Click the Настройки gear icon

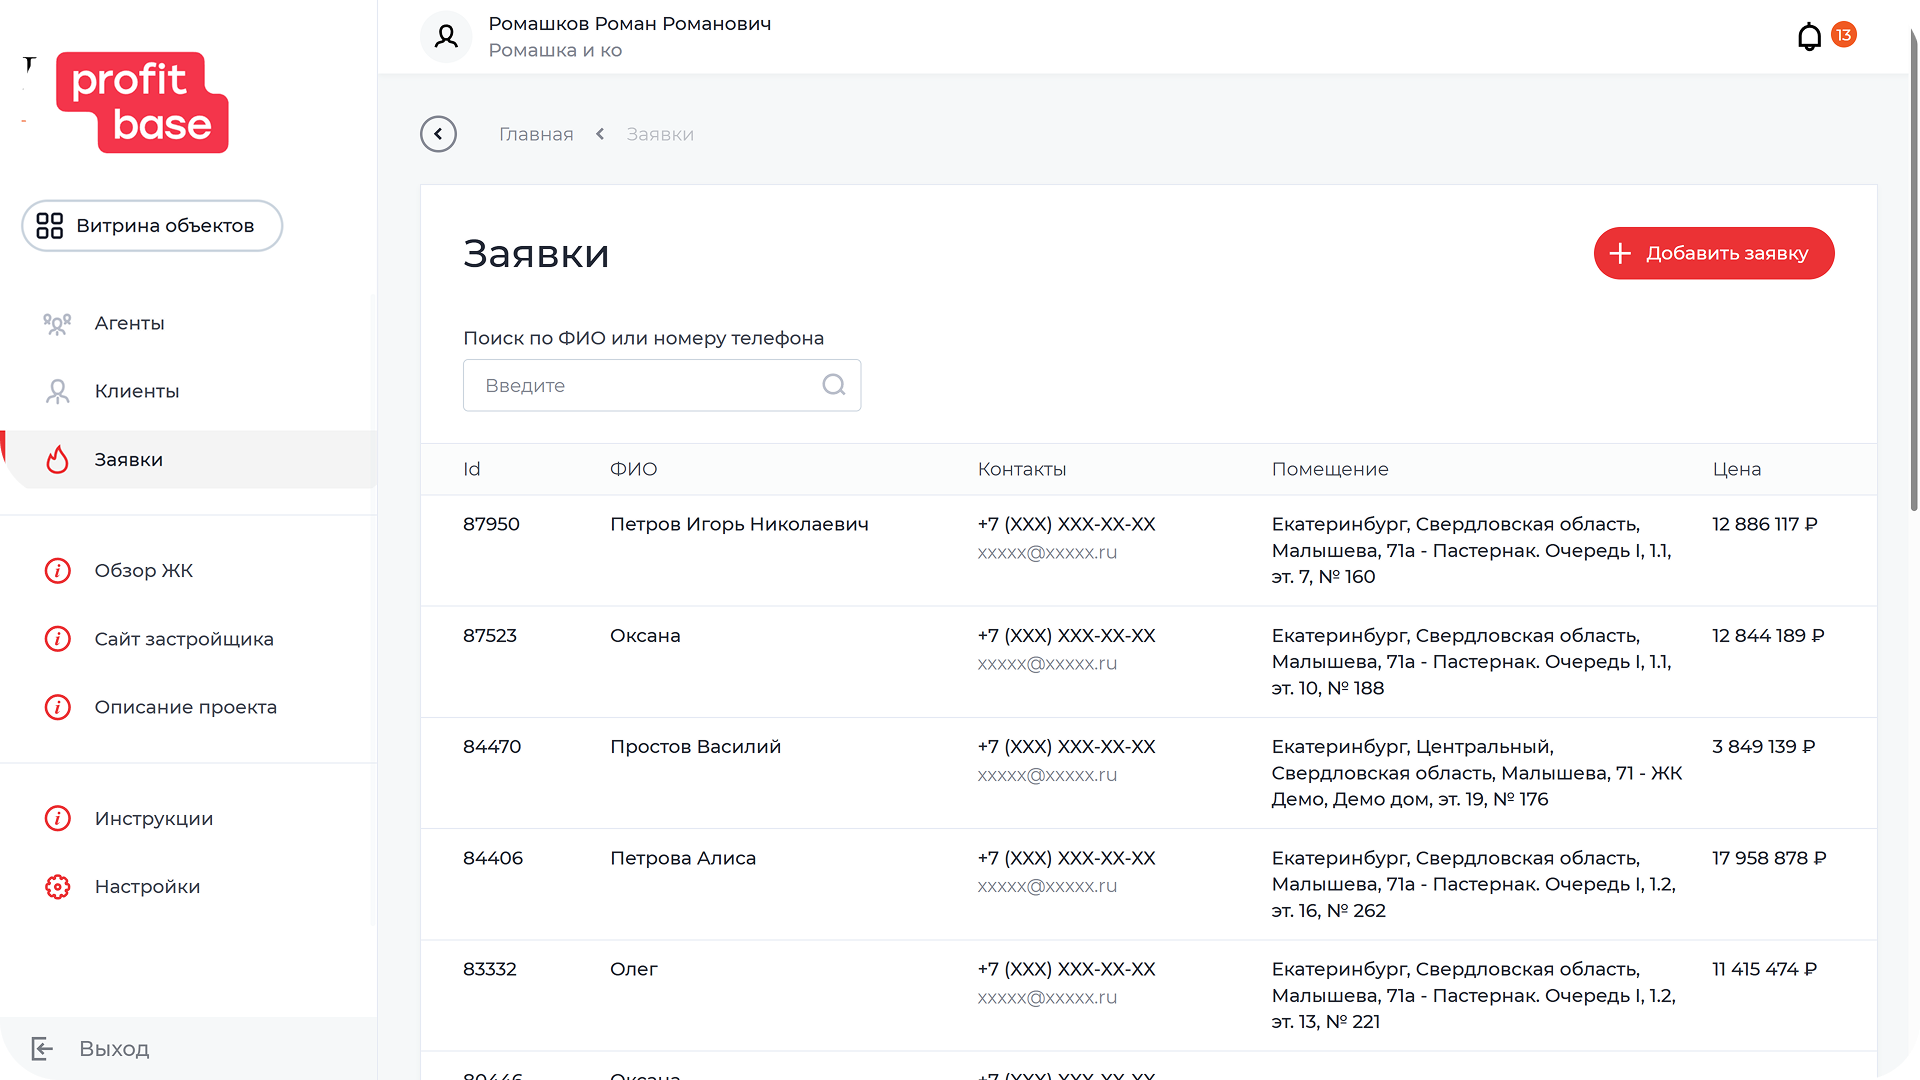[58, 886]
